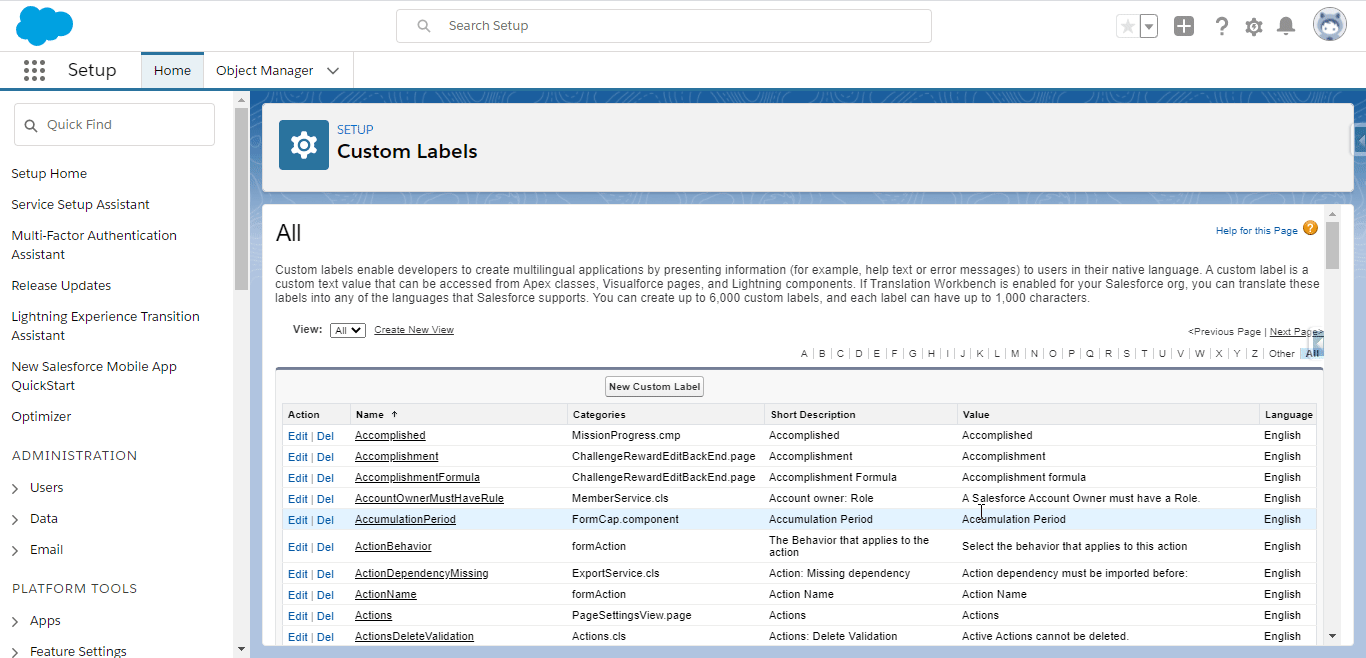The height and width of the screenshot is (658, 1366).
Task: Delete the Accomplishment label
Action: coord(325,457)
